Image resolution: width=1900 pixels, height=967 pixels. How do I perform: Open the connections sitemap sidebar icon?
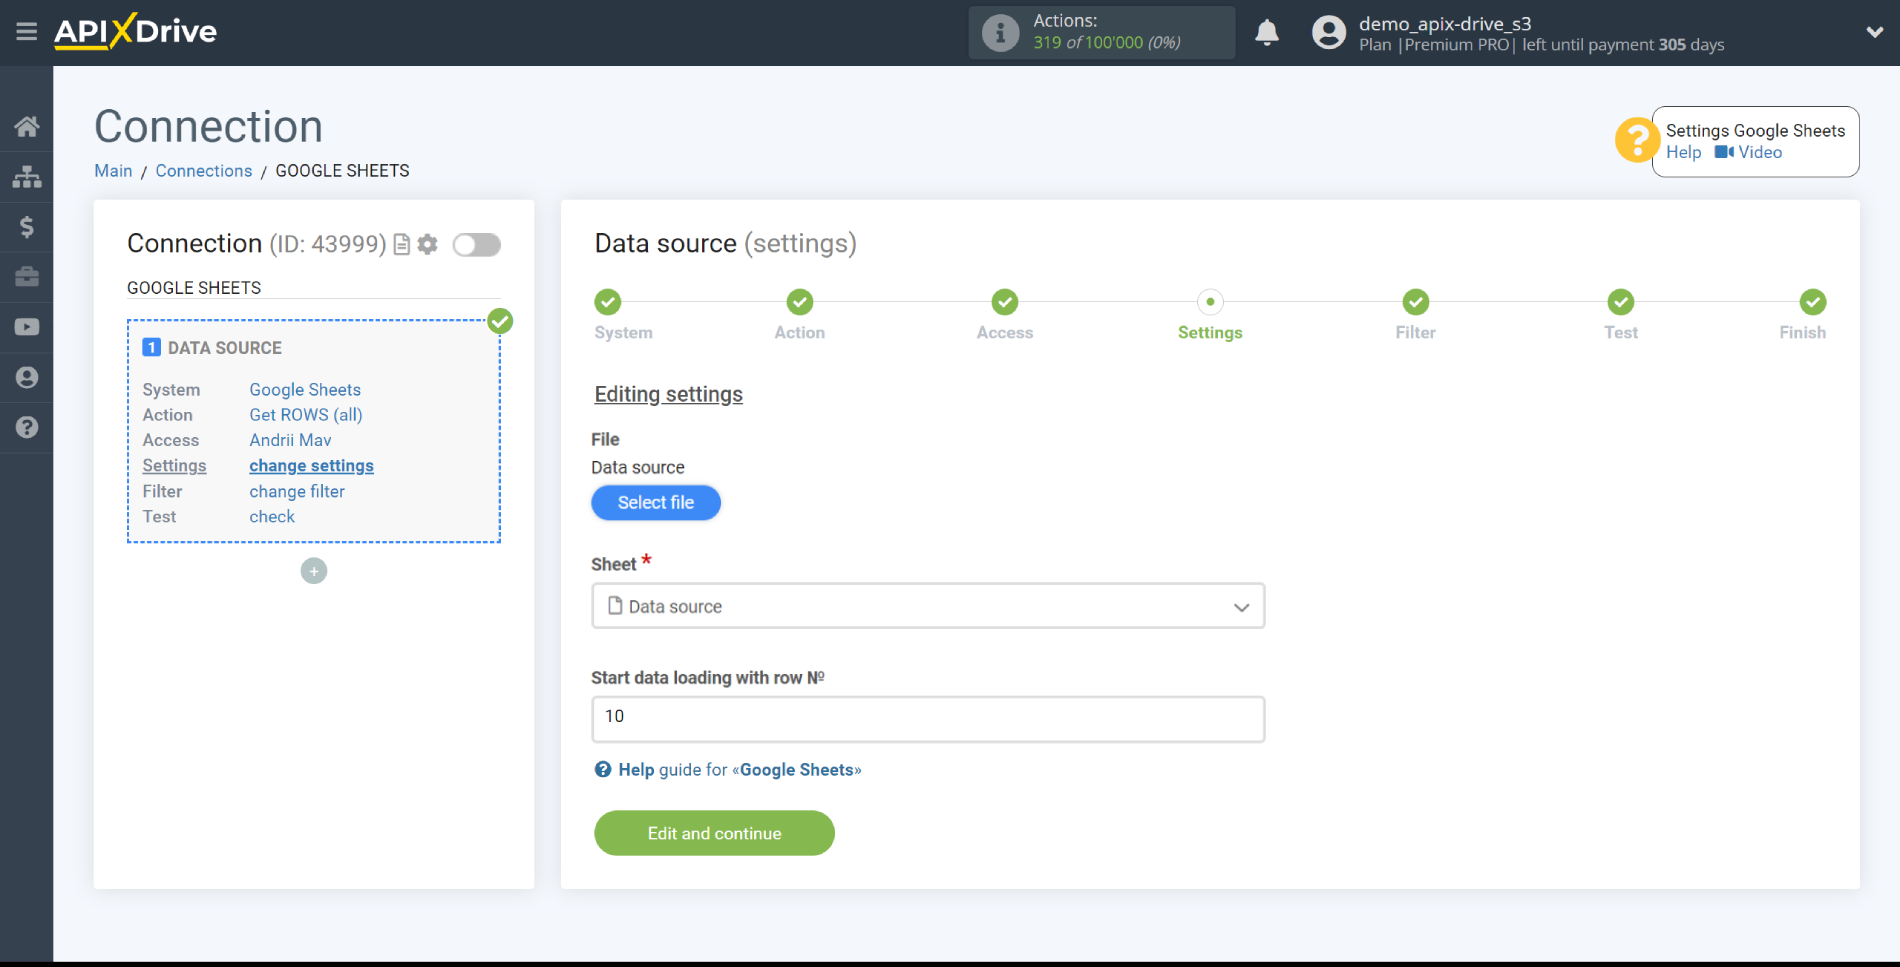point(27,177)
